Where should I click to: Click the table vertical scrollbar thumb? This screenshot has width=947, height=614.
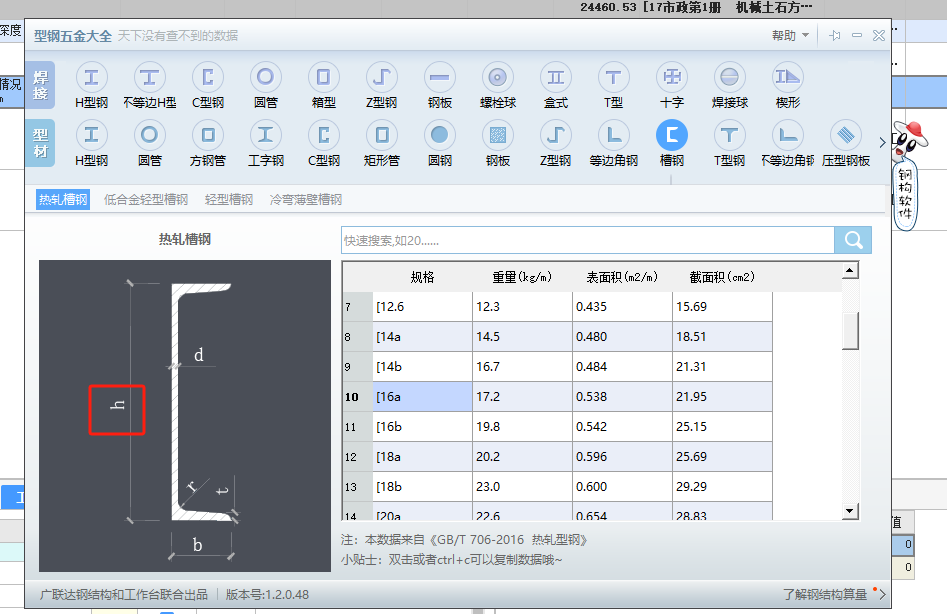click(850, 331)
